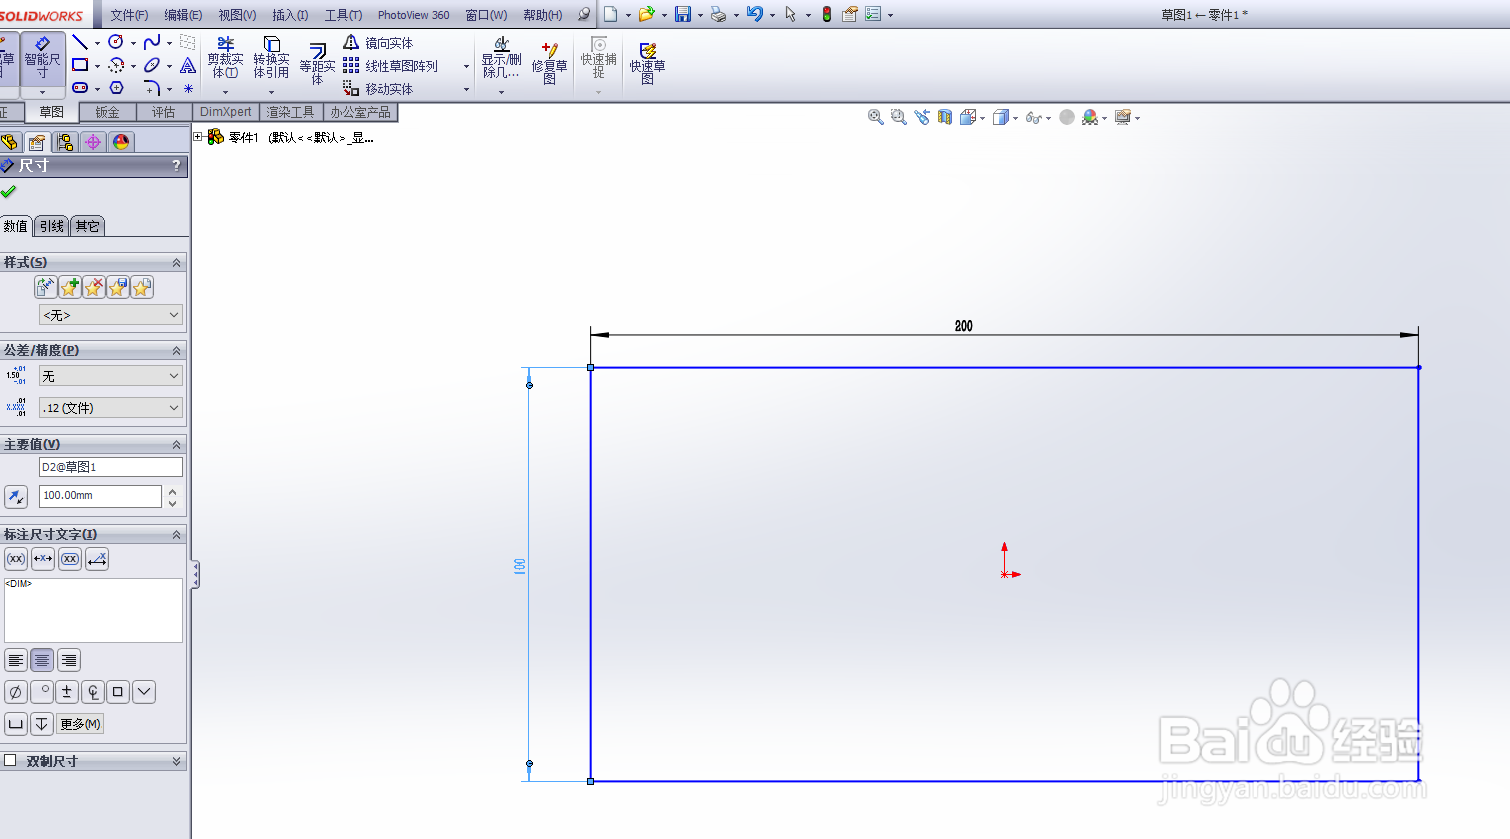This screenshot has height=839, width=1510.
Task: Open the 文件(F) menu
Action: (129, 15)
